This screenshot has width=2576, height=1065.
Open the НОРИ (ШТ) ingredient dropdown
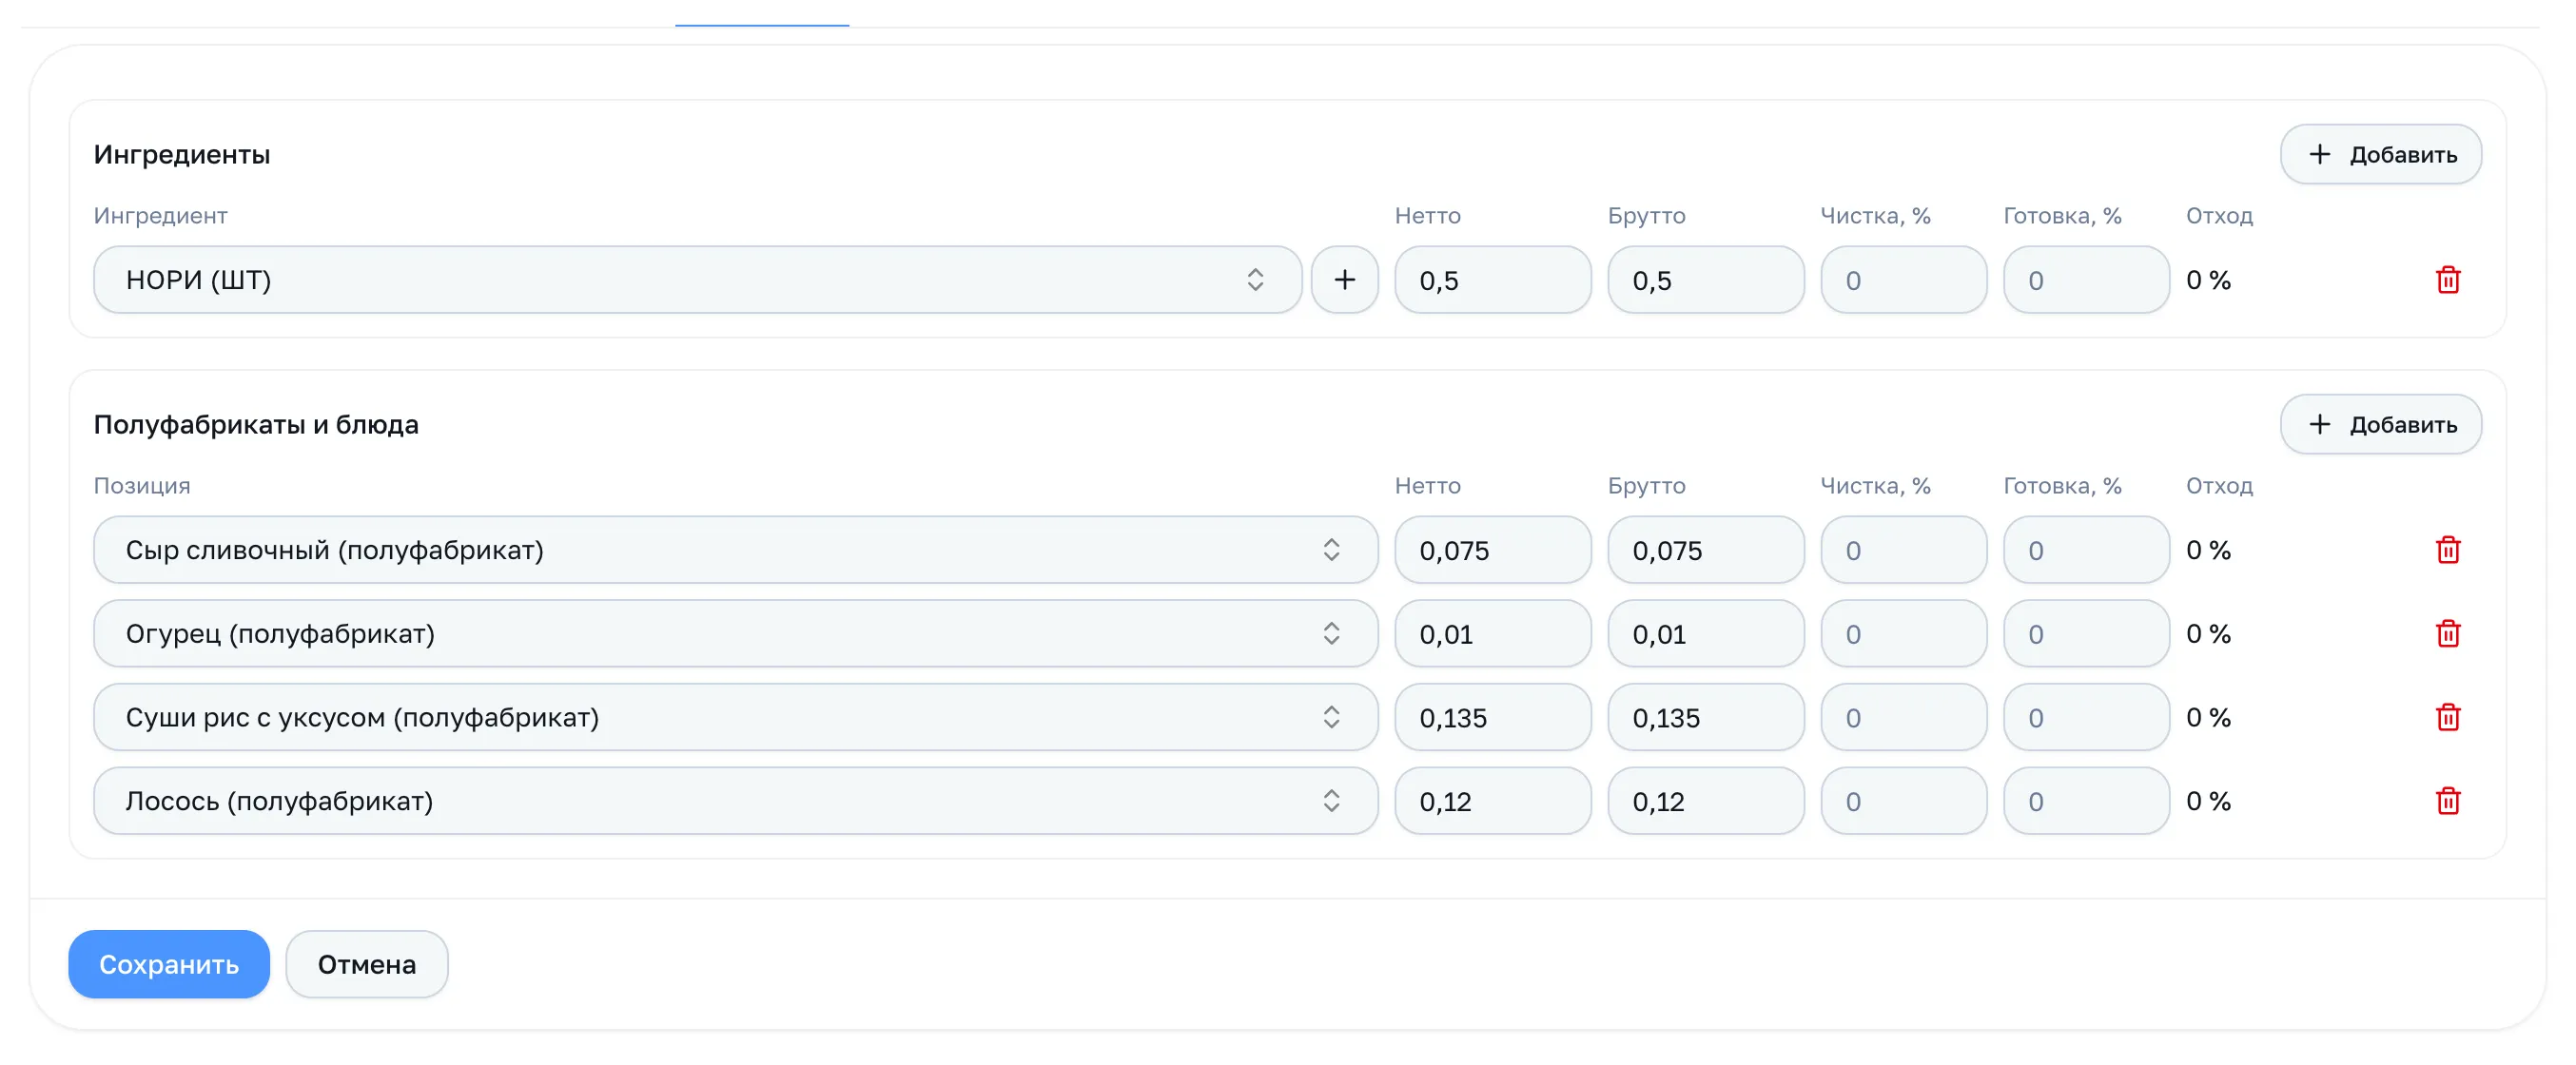pos(697,280)
